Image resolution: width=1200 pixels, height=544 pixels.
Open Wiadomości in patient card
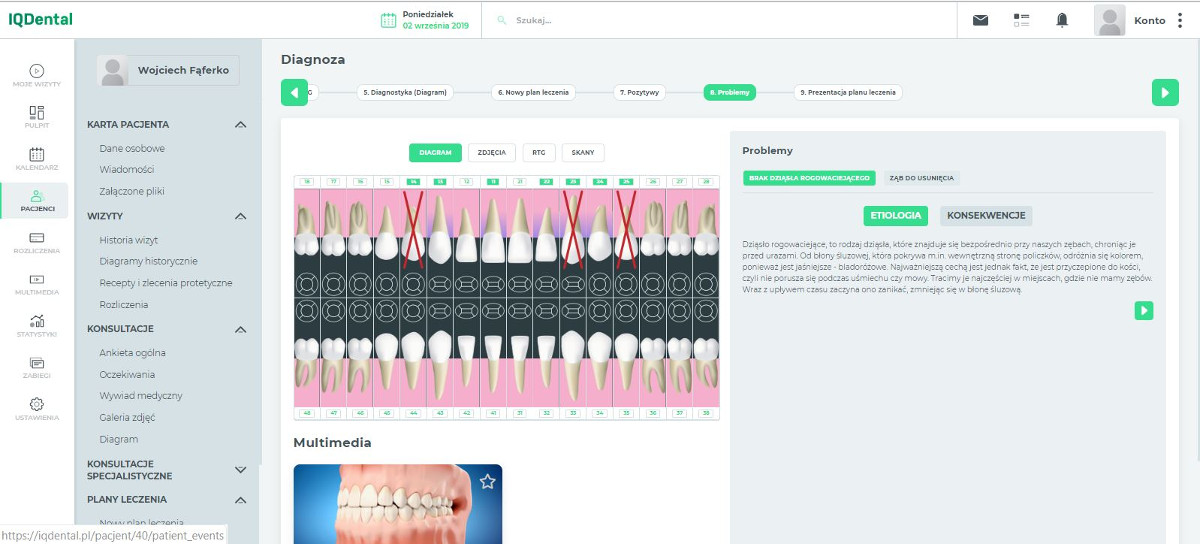(x=127, y=170)
